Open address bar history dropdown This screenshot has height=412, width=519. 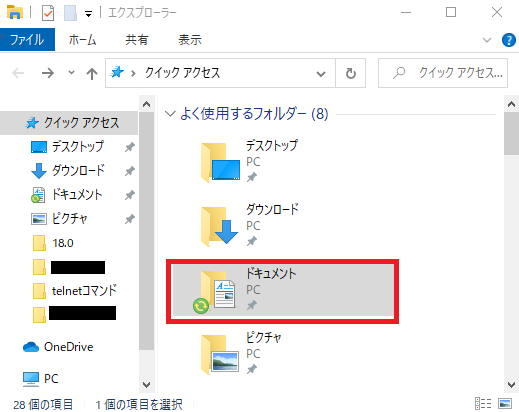pos(321,73)
